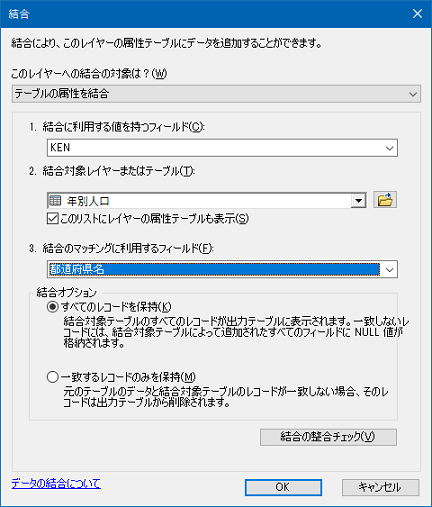The width and height of the screenshot is (432, 507).
Task: Toggle このリストにレイヤーの属性テーブルも表示 checkbox
Action: (x=53, y=219)
